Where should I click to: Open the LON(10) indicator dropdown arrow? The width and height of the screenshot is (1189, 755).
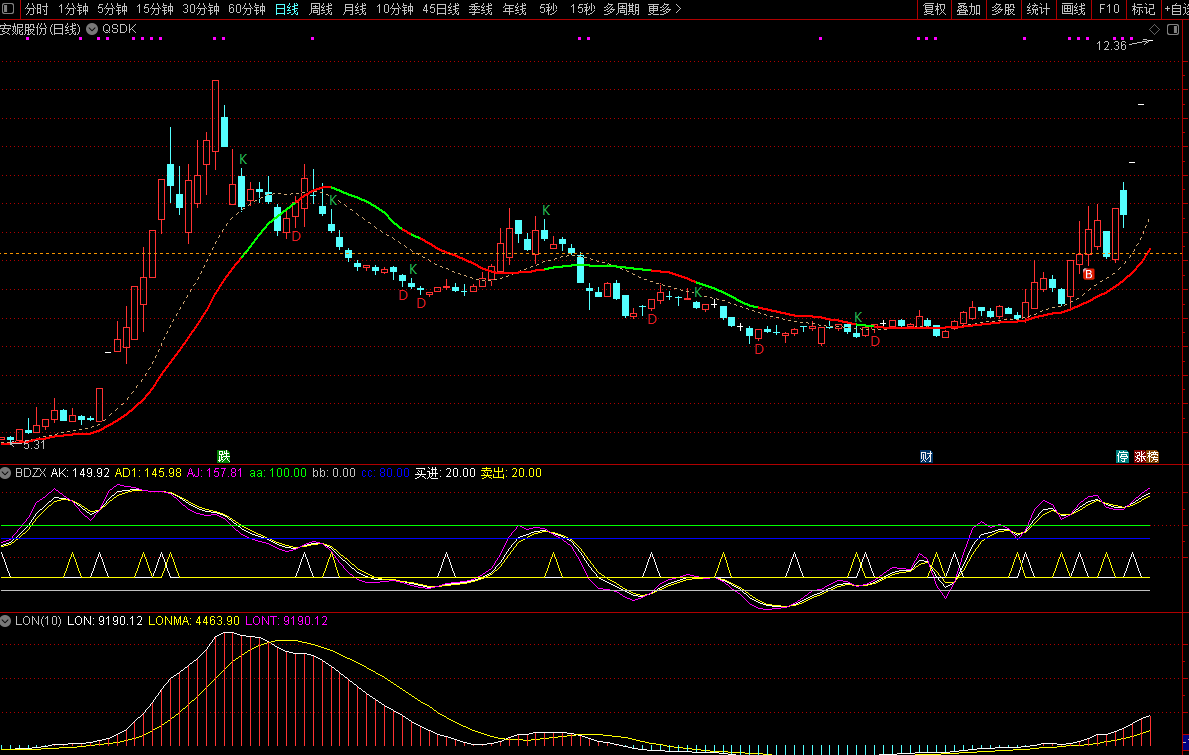7,621
